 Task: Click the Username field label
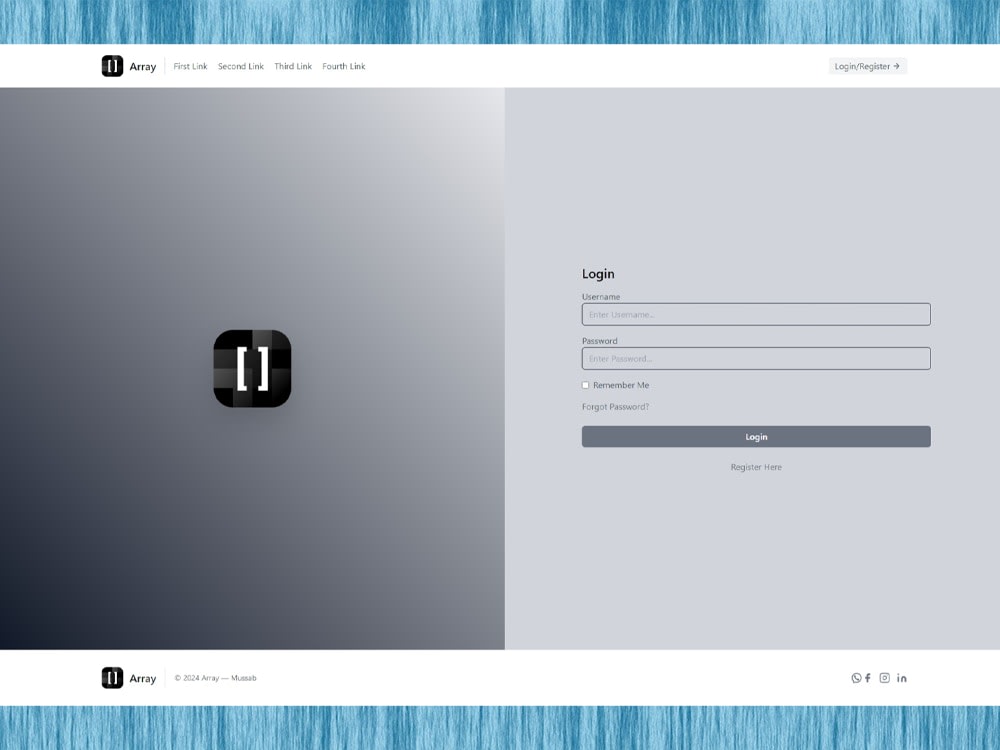click(601, 297)
